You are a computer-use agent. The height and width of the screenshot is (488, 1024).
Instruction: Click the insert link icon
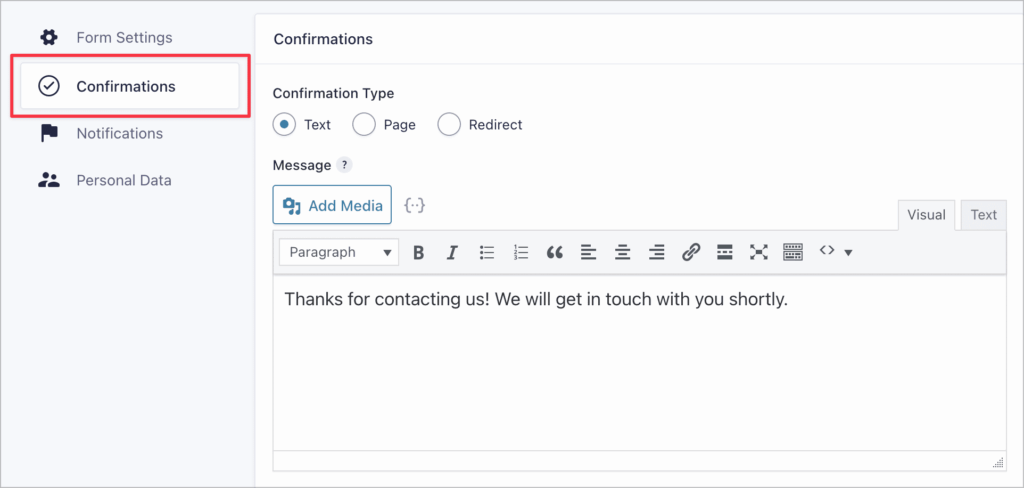[x=691, y=253]
